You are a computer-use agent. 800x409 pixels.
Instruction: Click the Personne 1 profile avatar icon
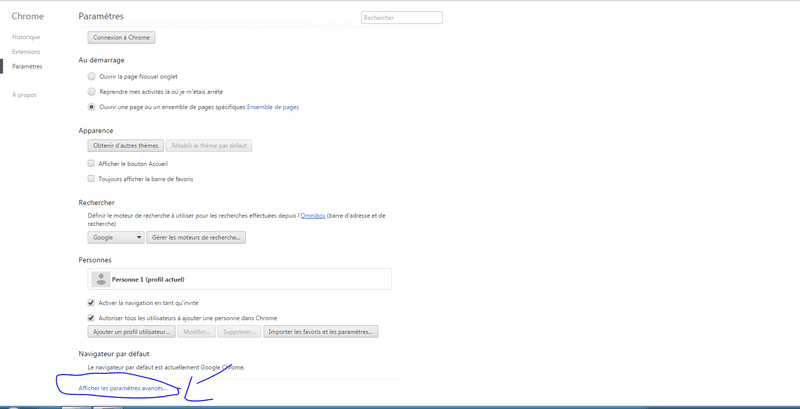point(101,279)
